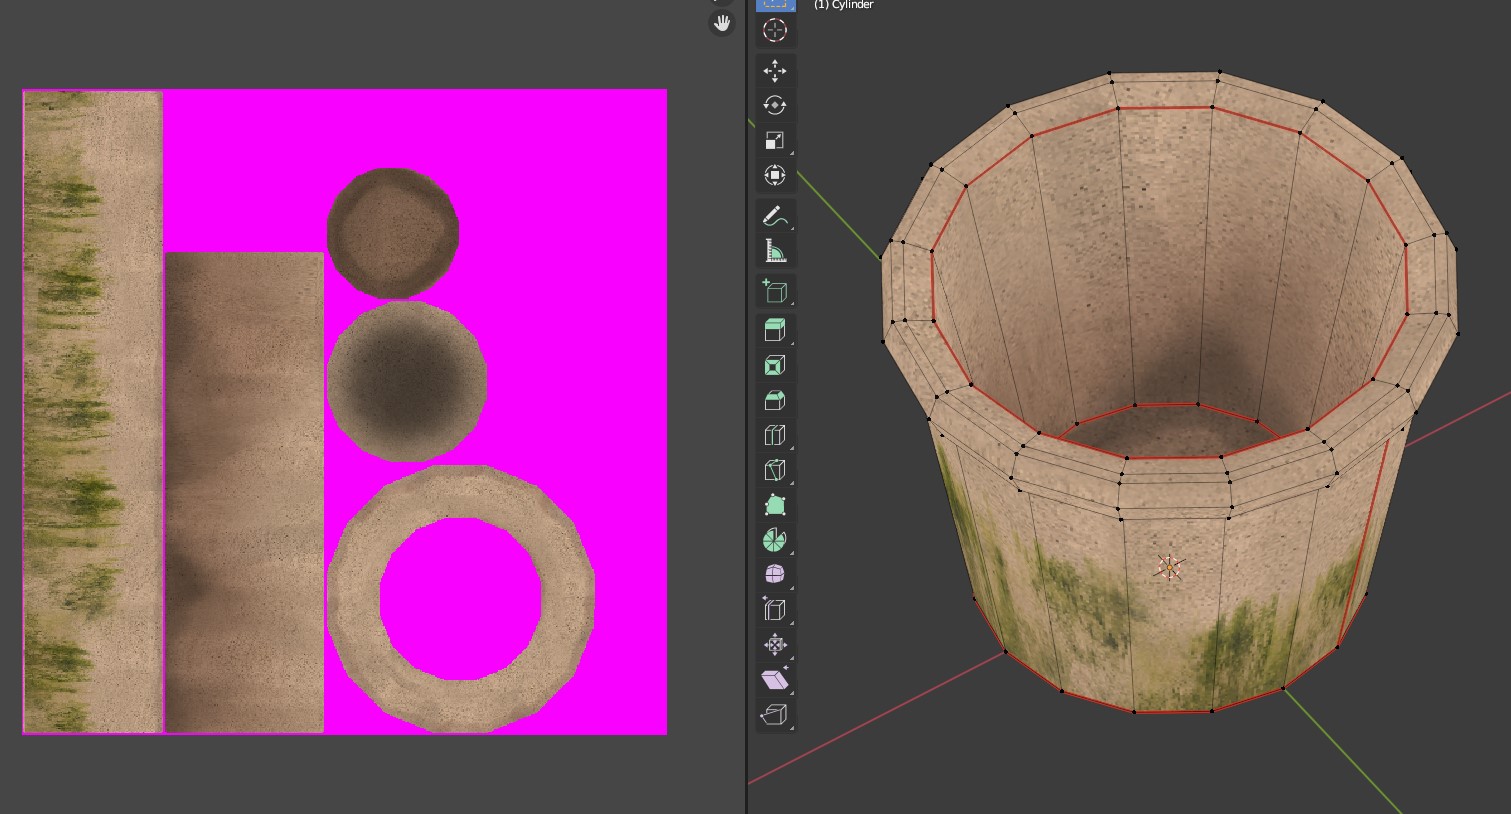Screen dimensions: 1511x814
Task: Activate the Measure tool
Action: (x=775, y=250)
